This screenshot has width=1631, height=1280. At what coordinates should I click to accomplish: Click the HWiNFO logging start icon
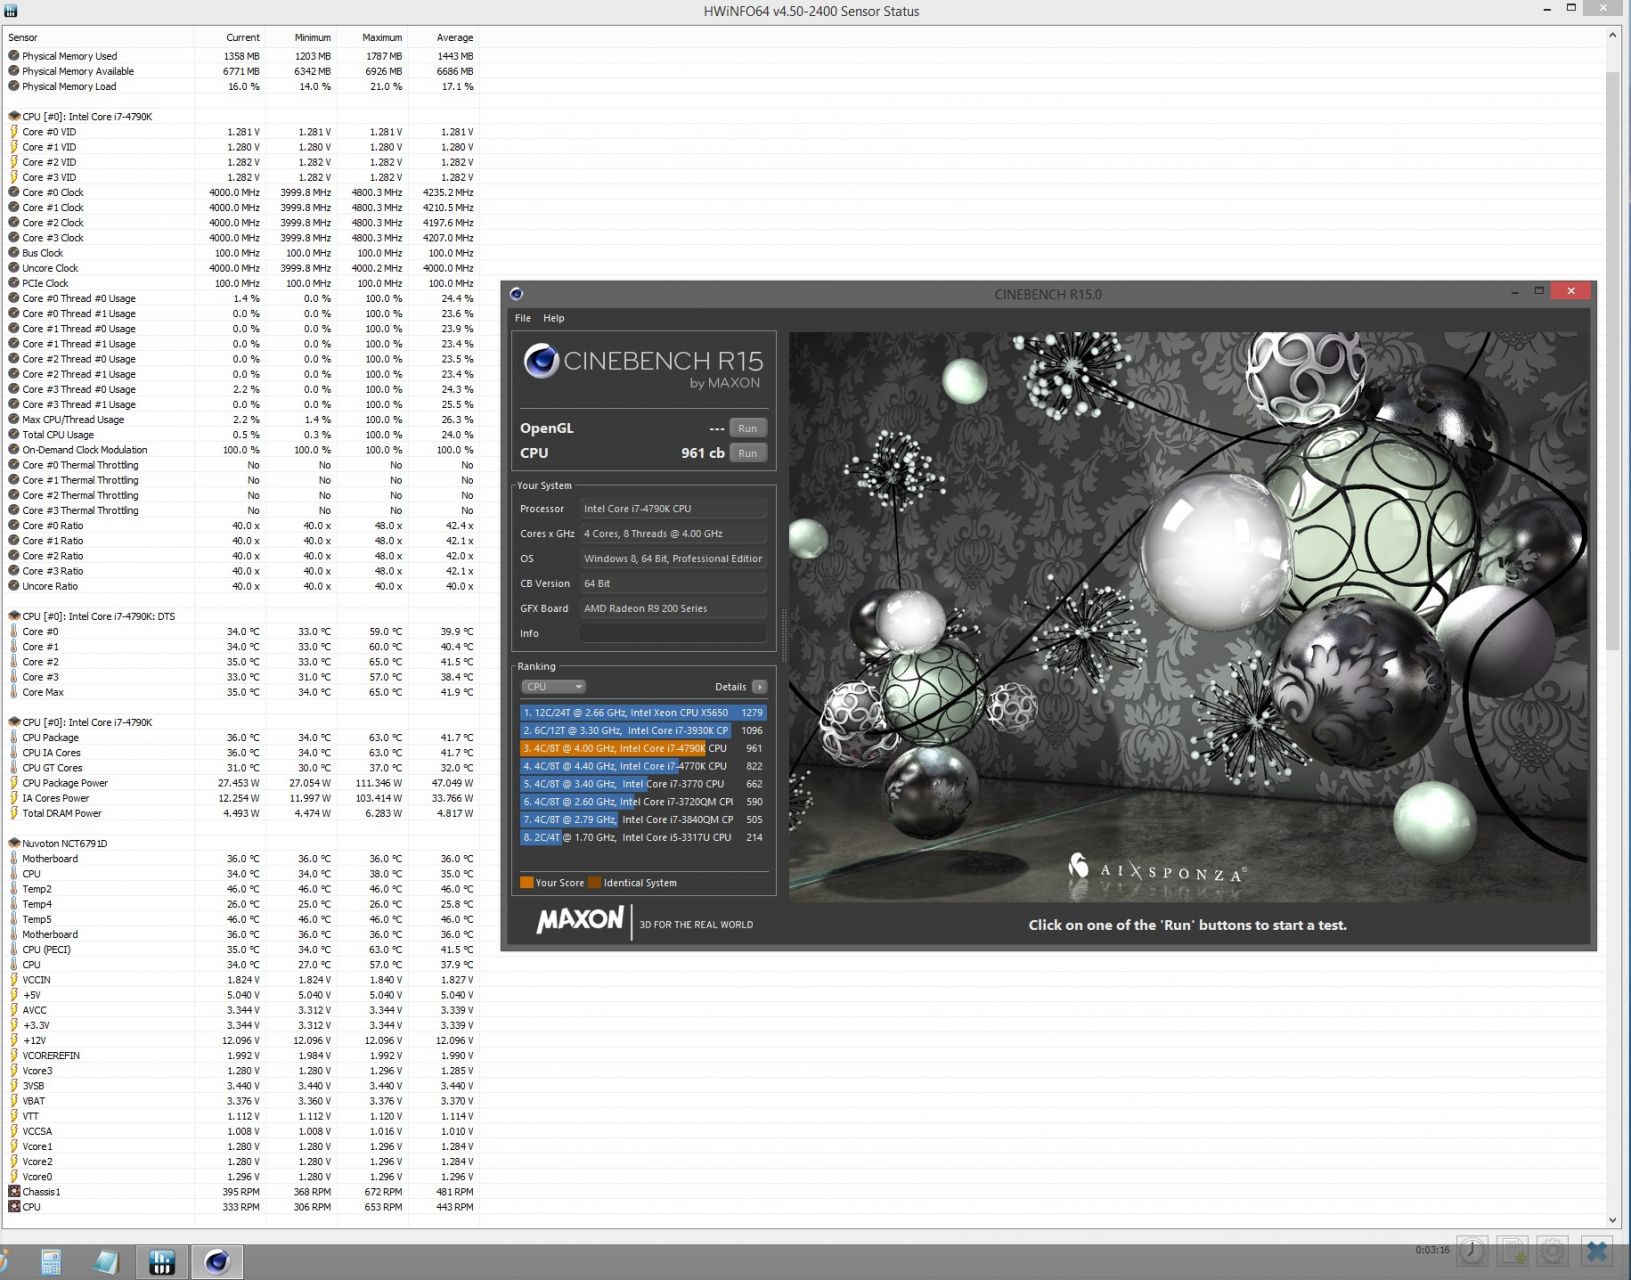(x=1513, y=1250)
